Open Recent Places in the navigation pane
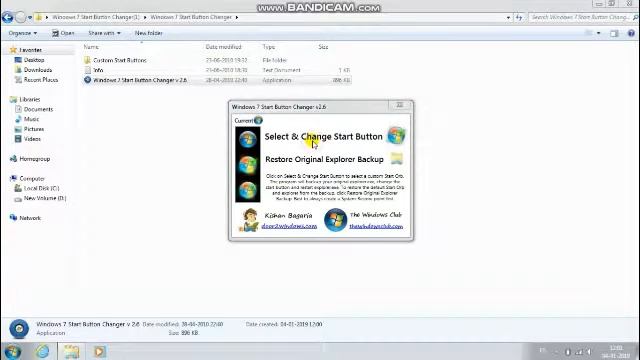Image resolution: width=640 pixels, height=360 pixels. click(41, 80)
